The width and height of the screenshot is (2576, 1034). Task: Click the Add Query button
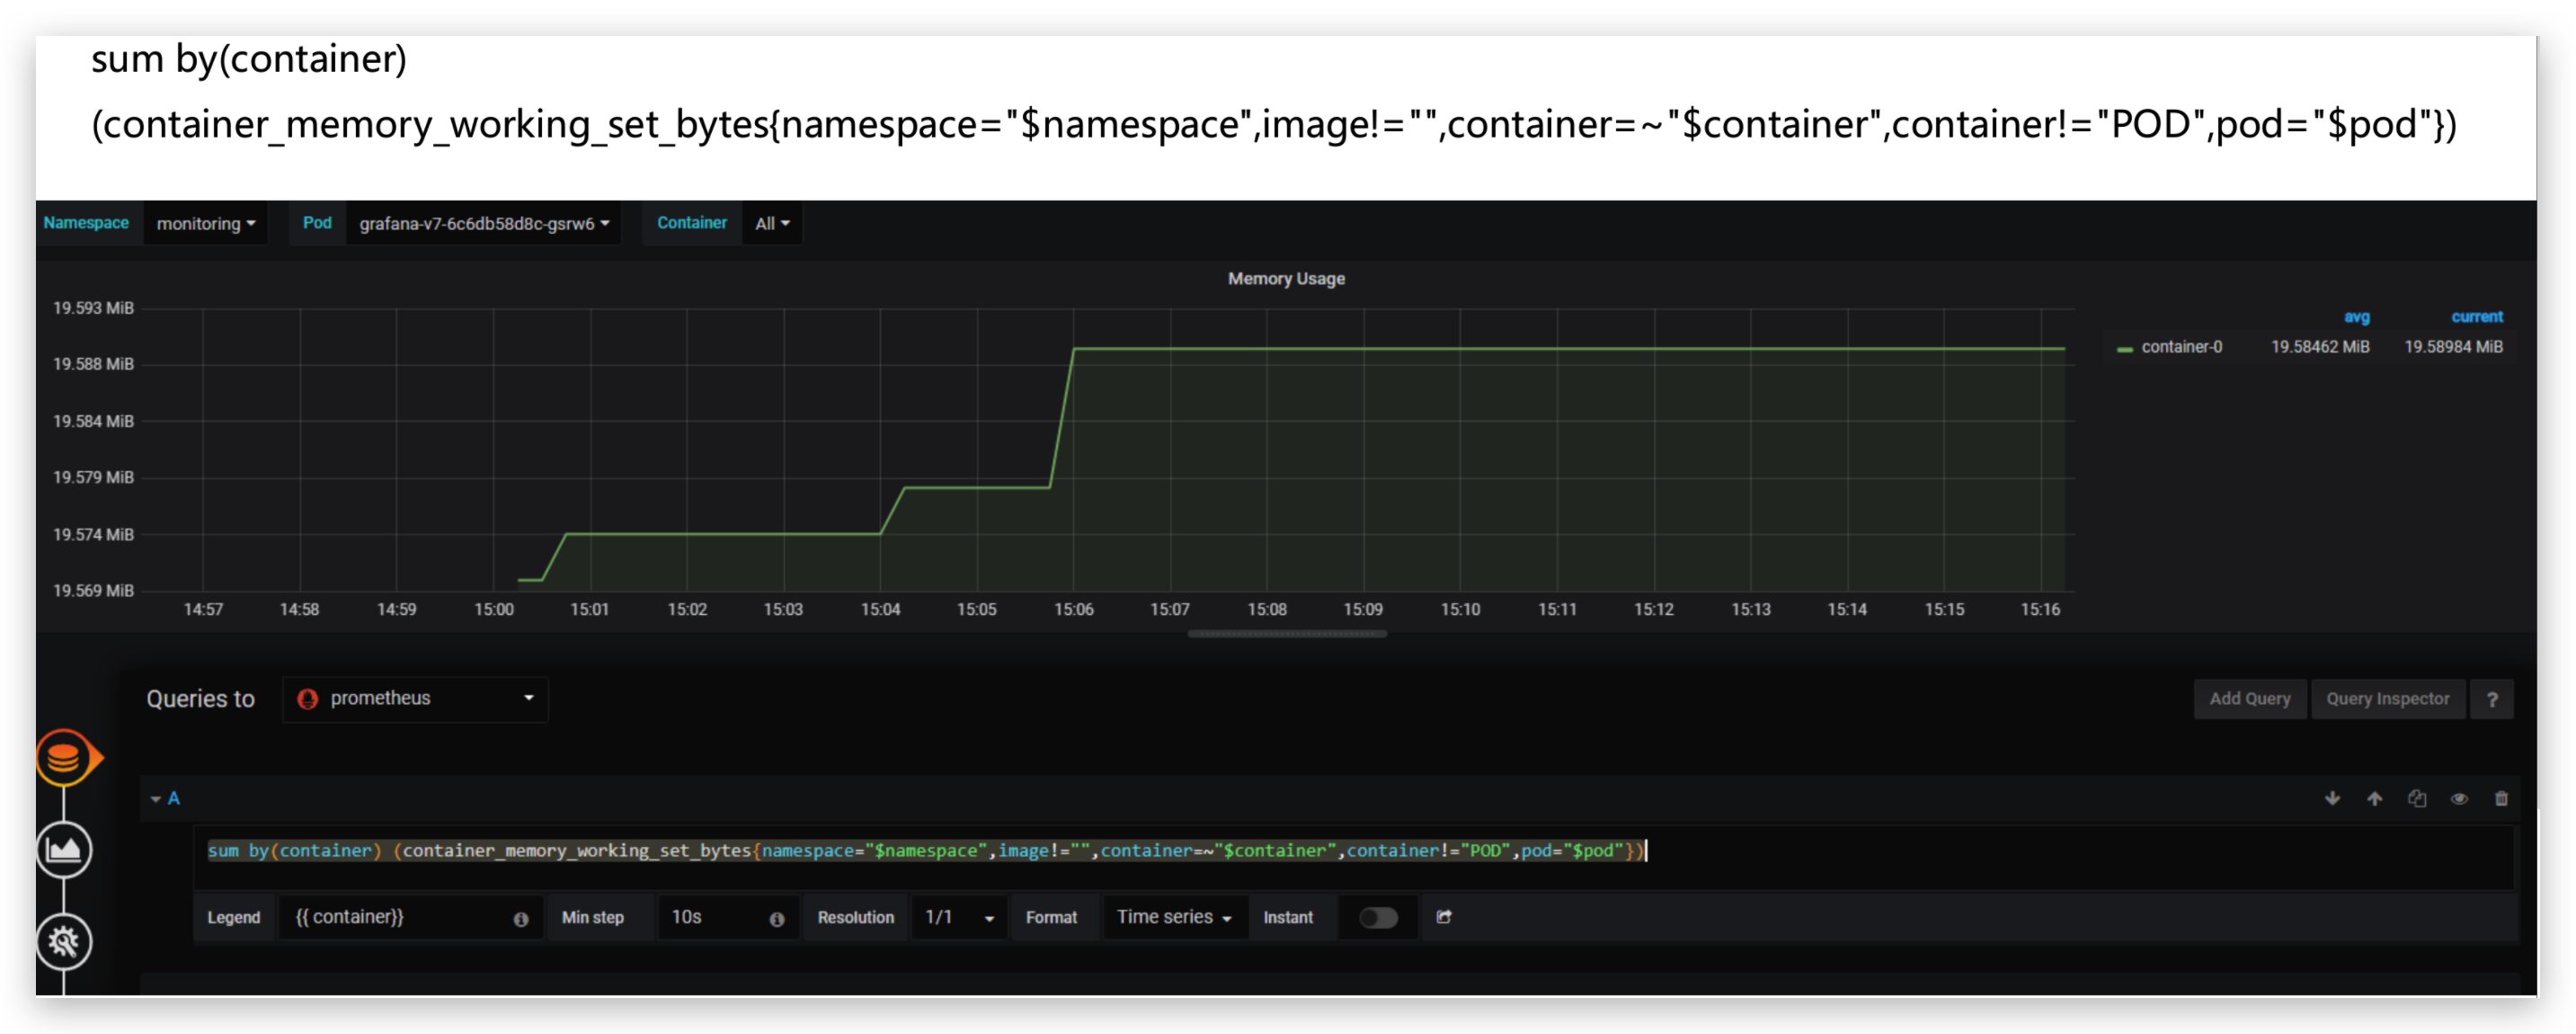(2249, 699)
